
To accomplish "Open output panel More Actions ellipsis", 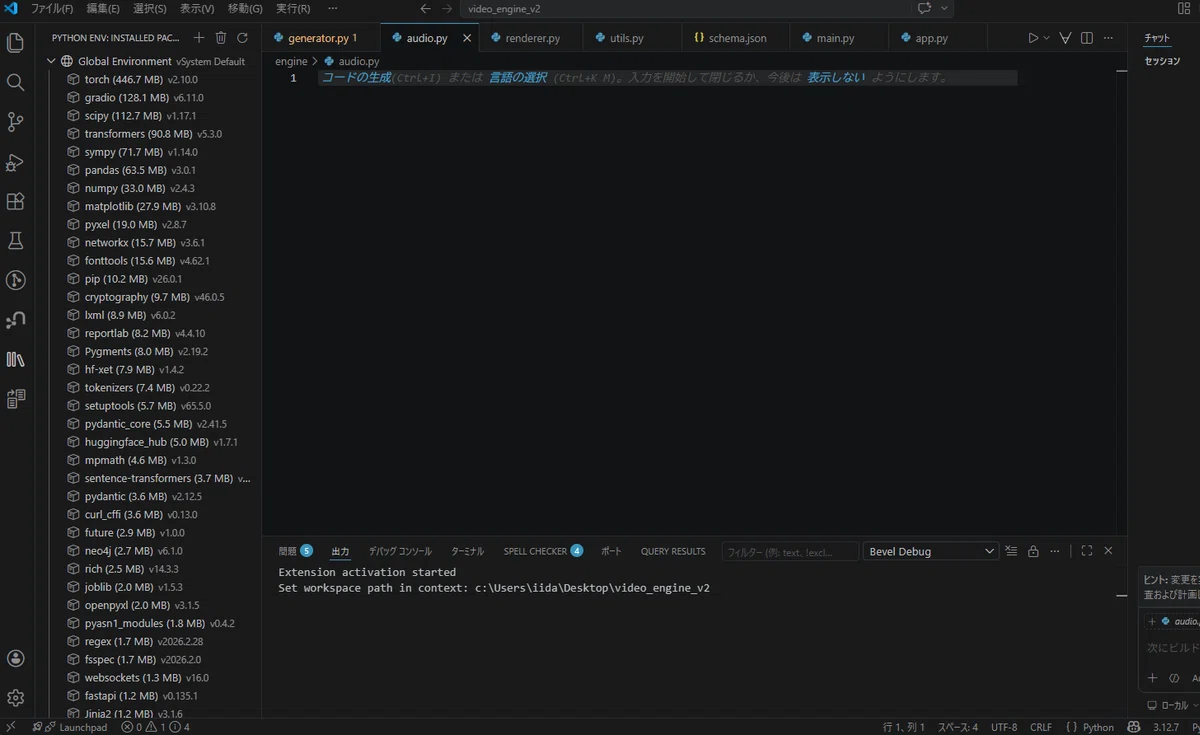I will point(1056,551).
